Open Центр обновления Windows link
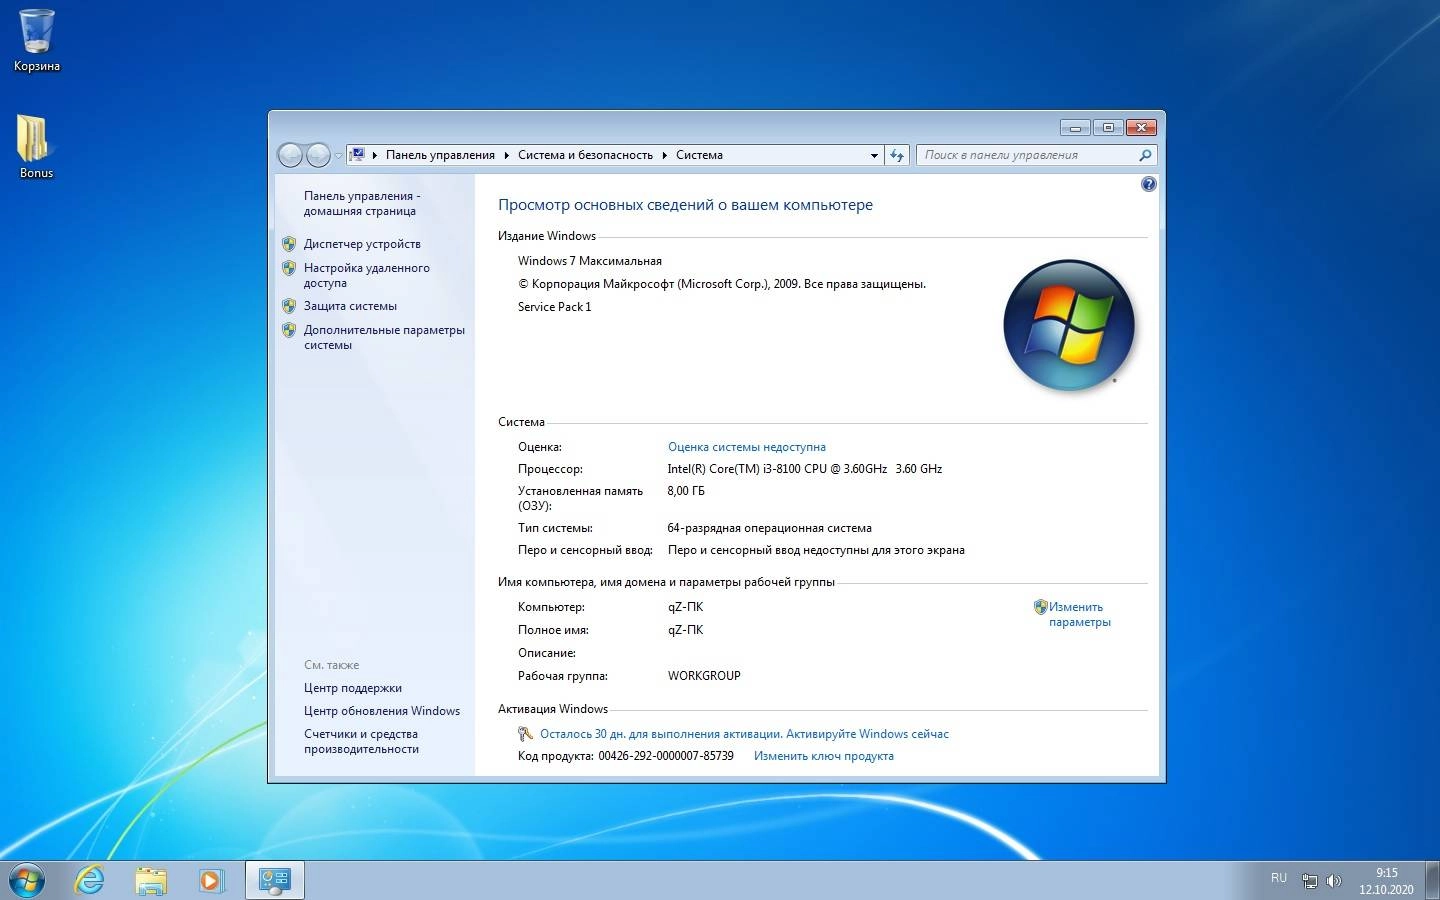This screenshot has height=900, width=1440. coord(382,711)
